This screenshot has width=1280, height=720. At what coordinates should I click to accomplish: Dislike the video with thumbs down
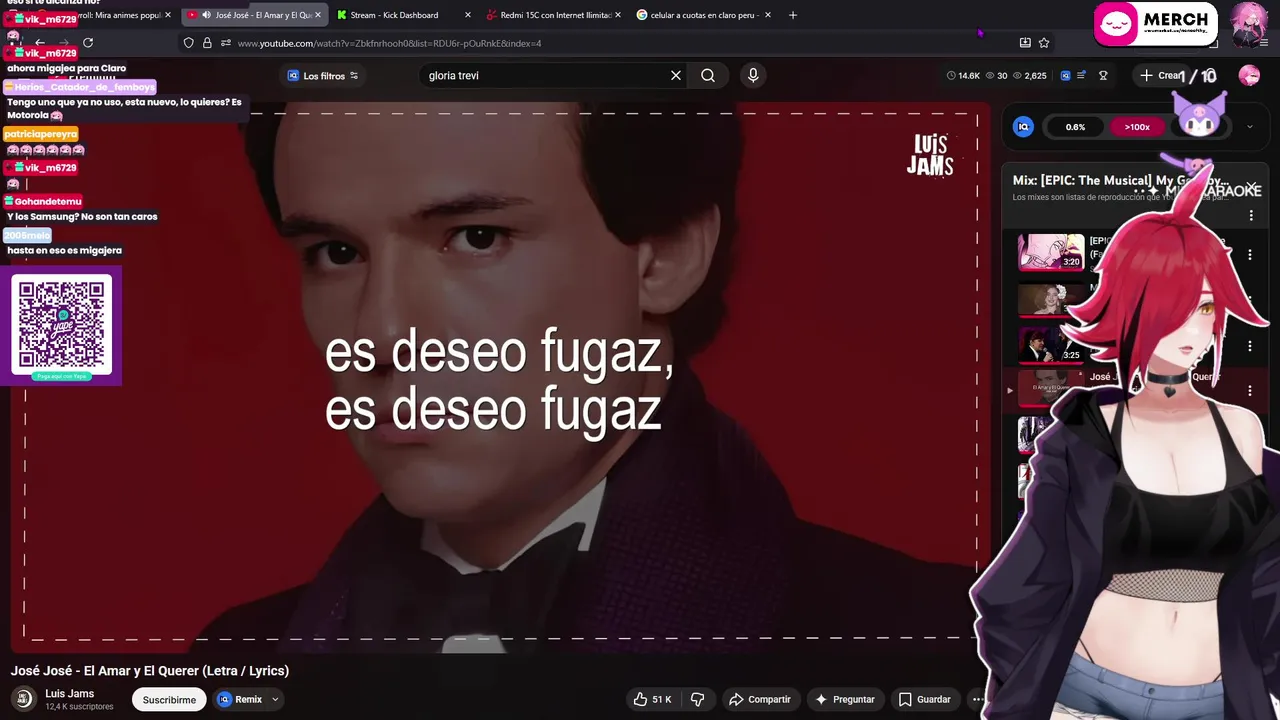coord(698,699)
